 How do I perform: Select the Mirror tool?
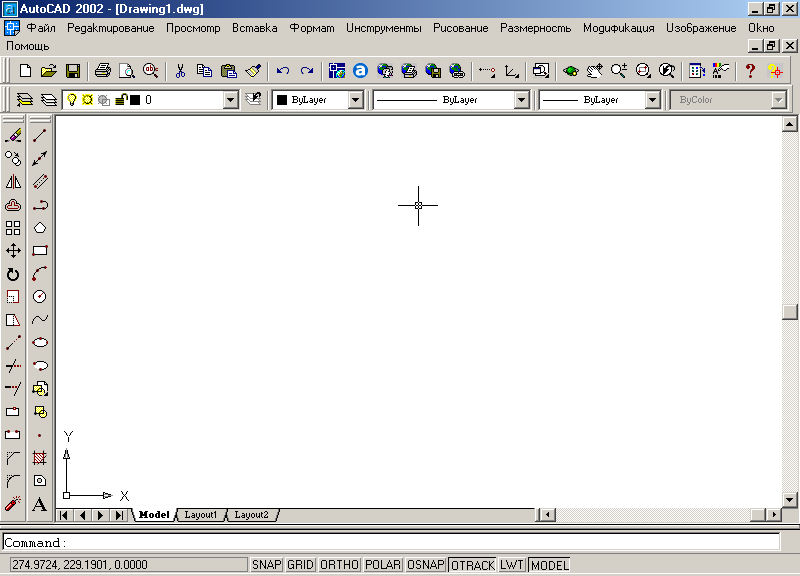[13, 182]
